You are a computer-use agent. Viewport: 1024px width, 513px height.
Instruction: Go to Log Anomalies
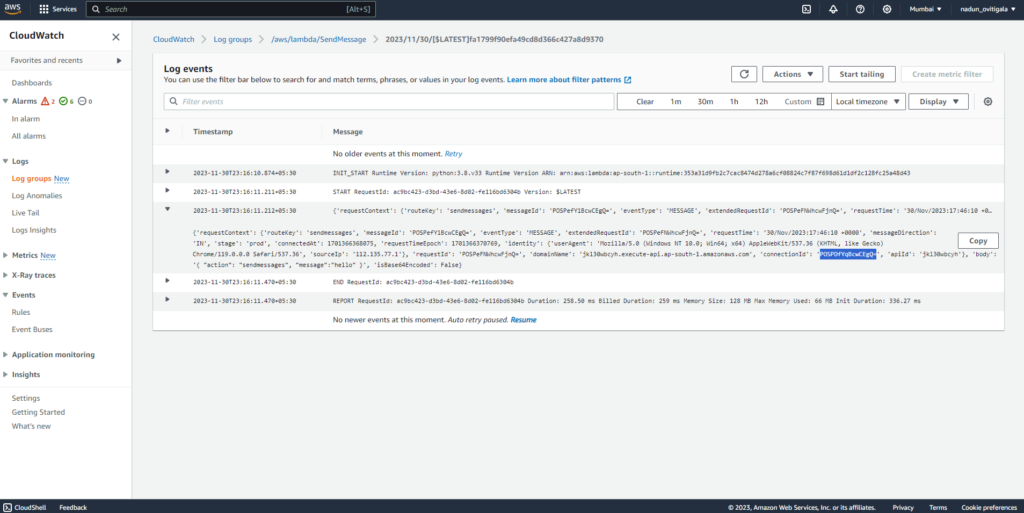point(37,196)
